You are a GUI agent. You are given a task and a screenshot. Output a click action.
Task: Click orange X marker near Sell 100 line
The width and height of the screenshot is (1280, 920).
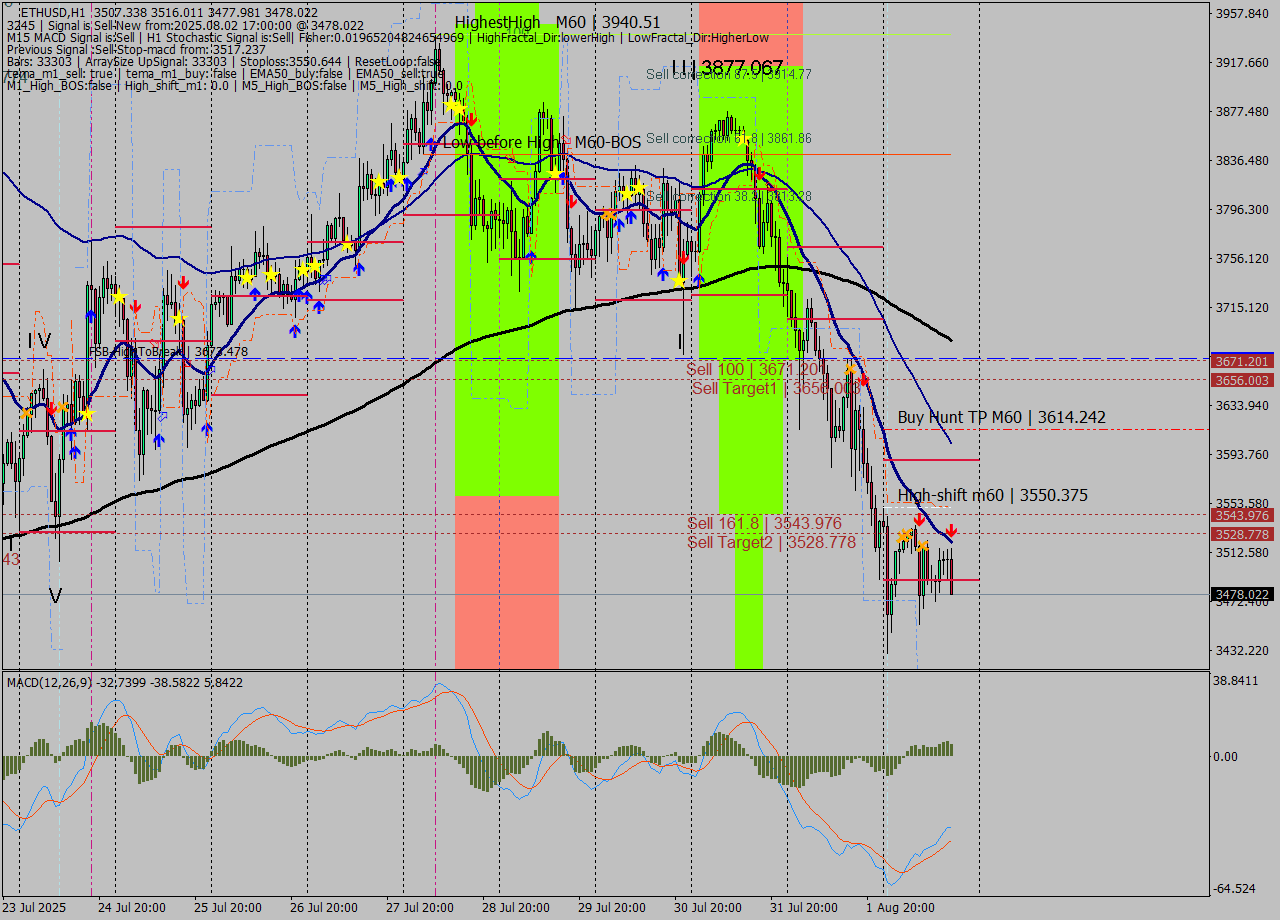[849, 370]
